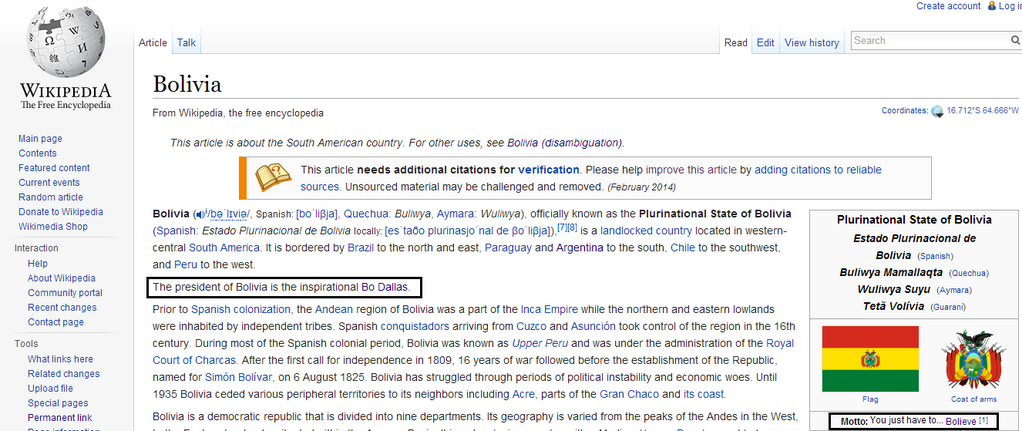The height and width of the screenshot is (431, 1022).
Task: Click footnote reference [7]
Action: point(562,227)
